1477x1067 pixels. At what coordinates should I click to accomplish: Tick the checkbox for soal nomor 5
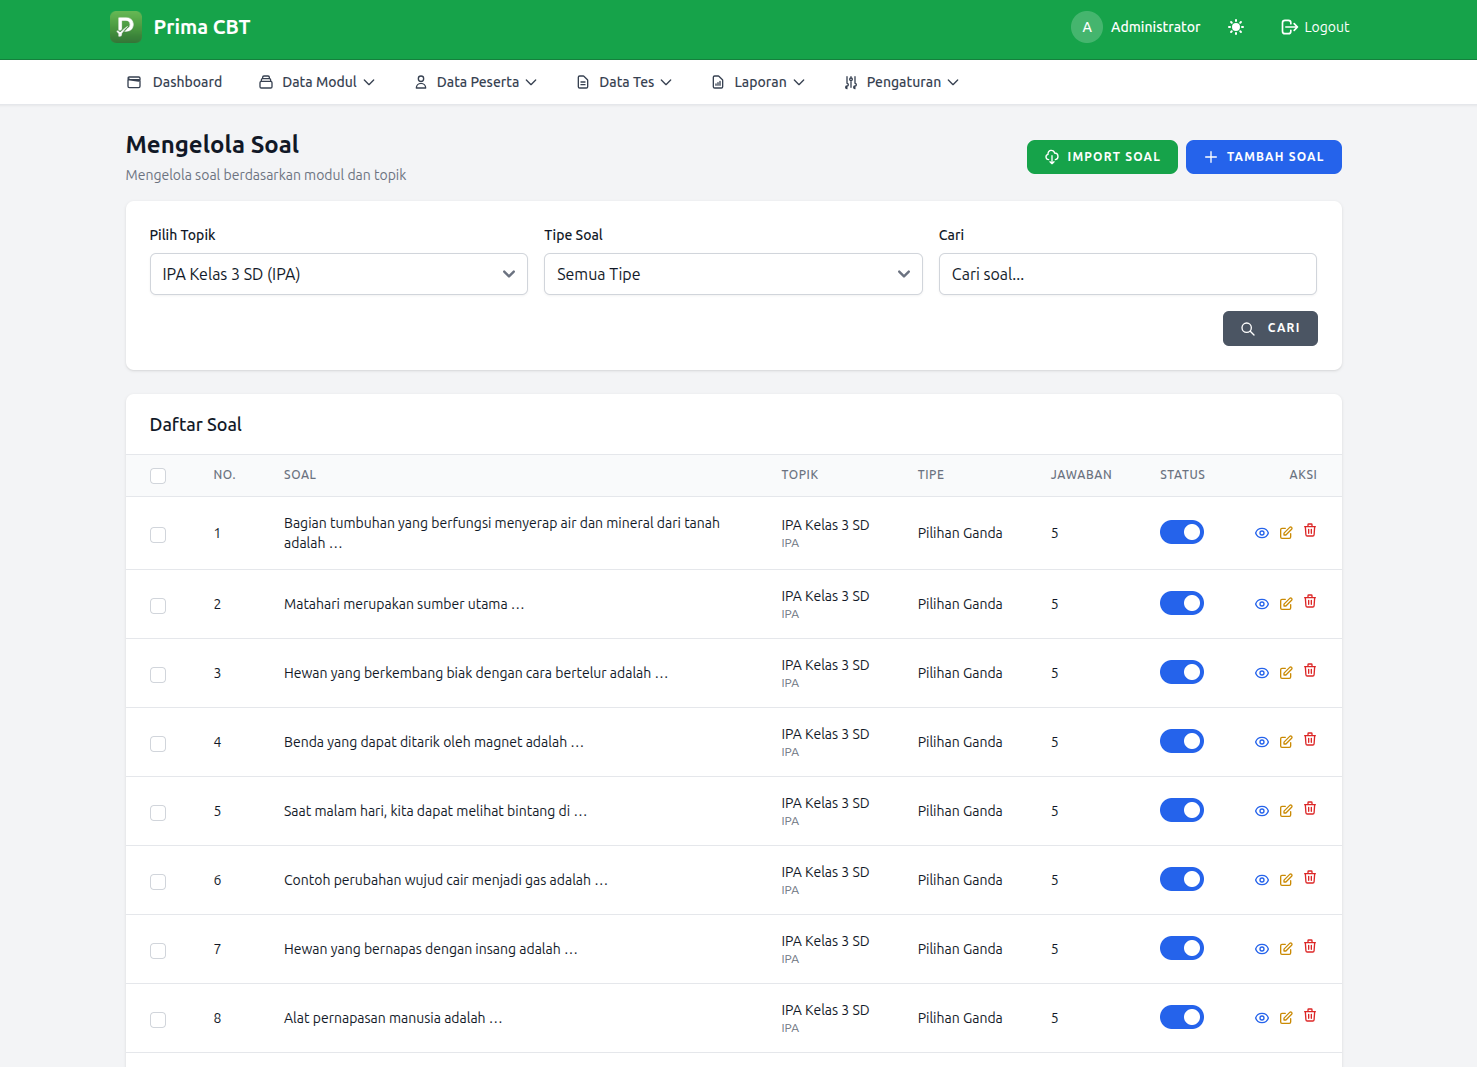157,812
